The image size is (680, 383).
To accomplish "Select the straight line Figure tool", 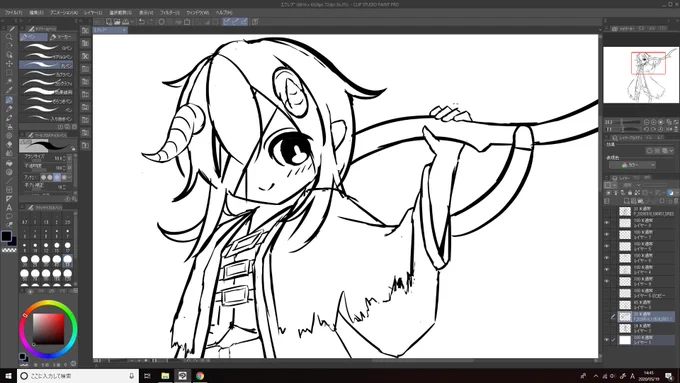I will coord(9,181).
